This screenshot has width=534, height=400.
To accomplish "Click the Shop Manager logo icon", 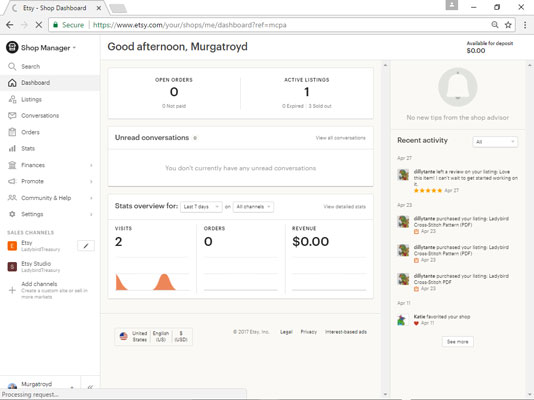I will 12,47.
